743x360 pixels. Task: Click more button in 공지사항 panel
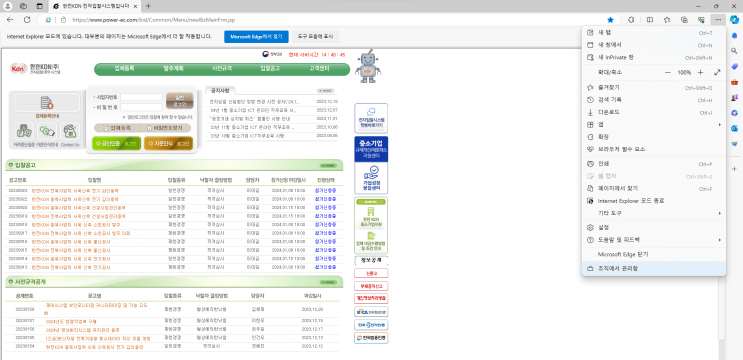click(325, 90)
